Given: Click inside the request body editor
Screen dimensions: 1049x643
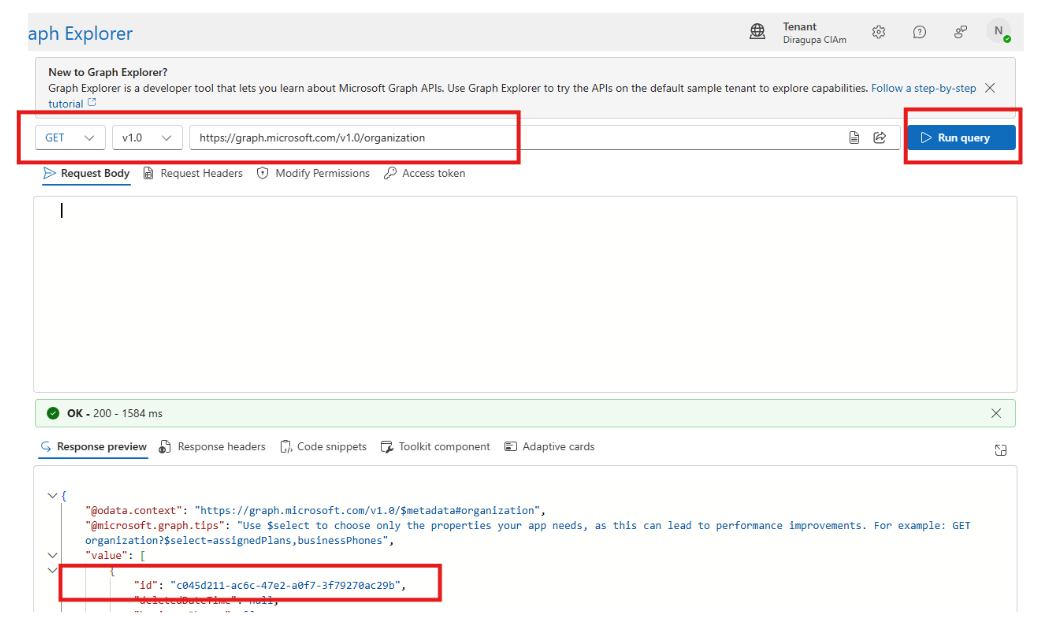Looking at the screenshot, I should point(525,294).
